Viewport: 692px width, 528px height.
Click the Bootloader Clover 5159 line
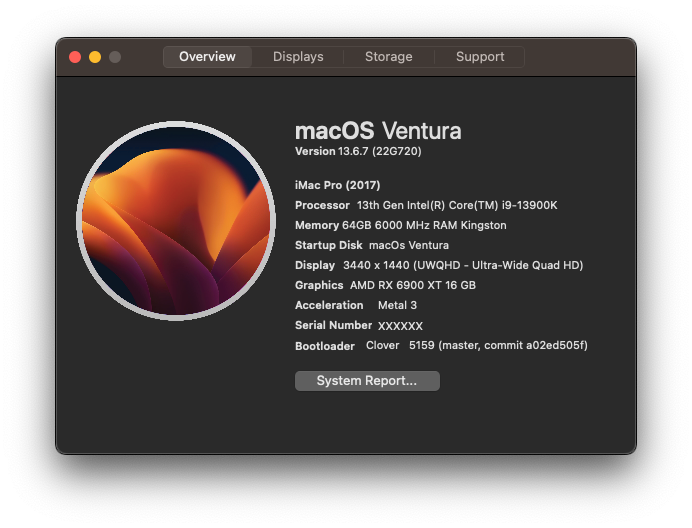pyautogui.click(x=441, y=345)
